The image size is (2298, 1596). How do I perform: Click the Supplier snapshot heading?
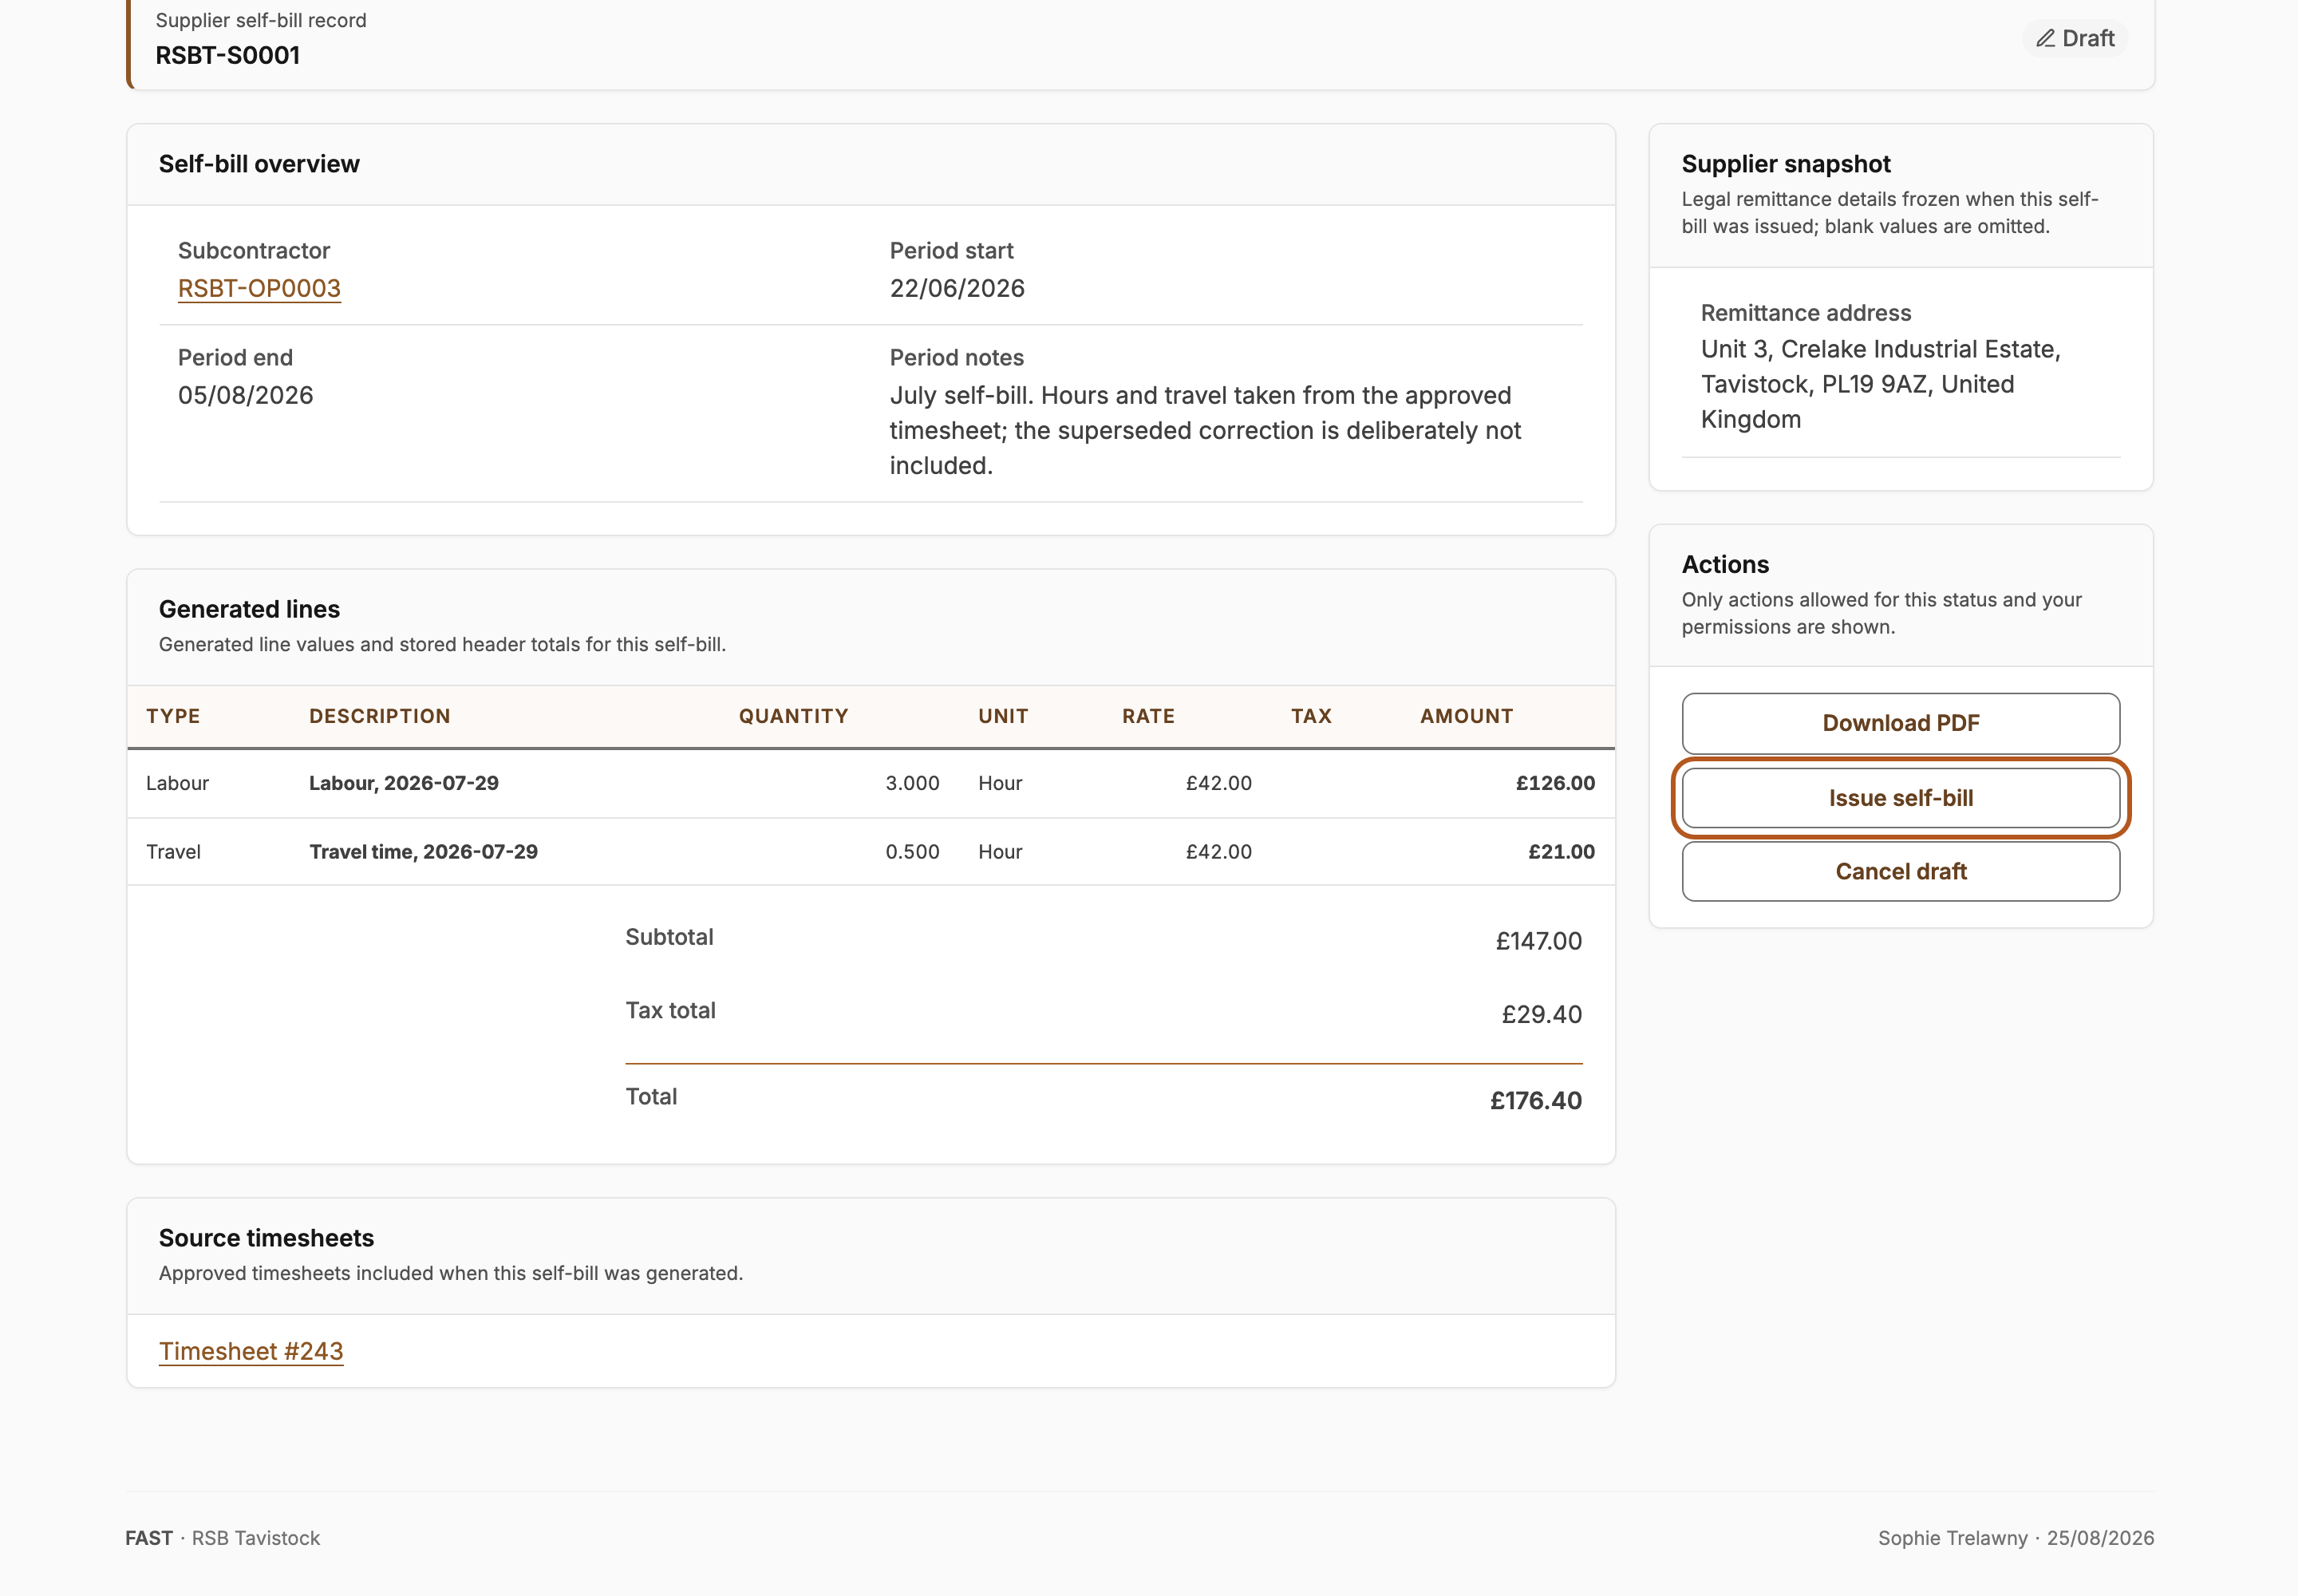click(x=1785, y=164)
